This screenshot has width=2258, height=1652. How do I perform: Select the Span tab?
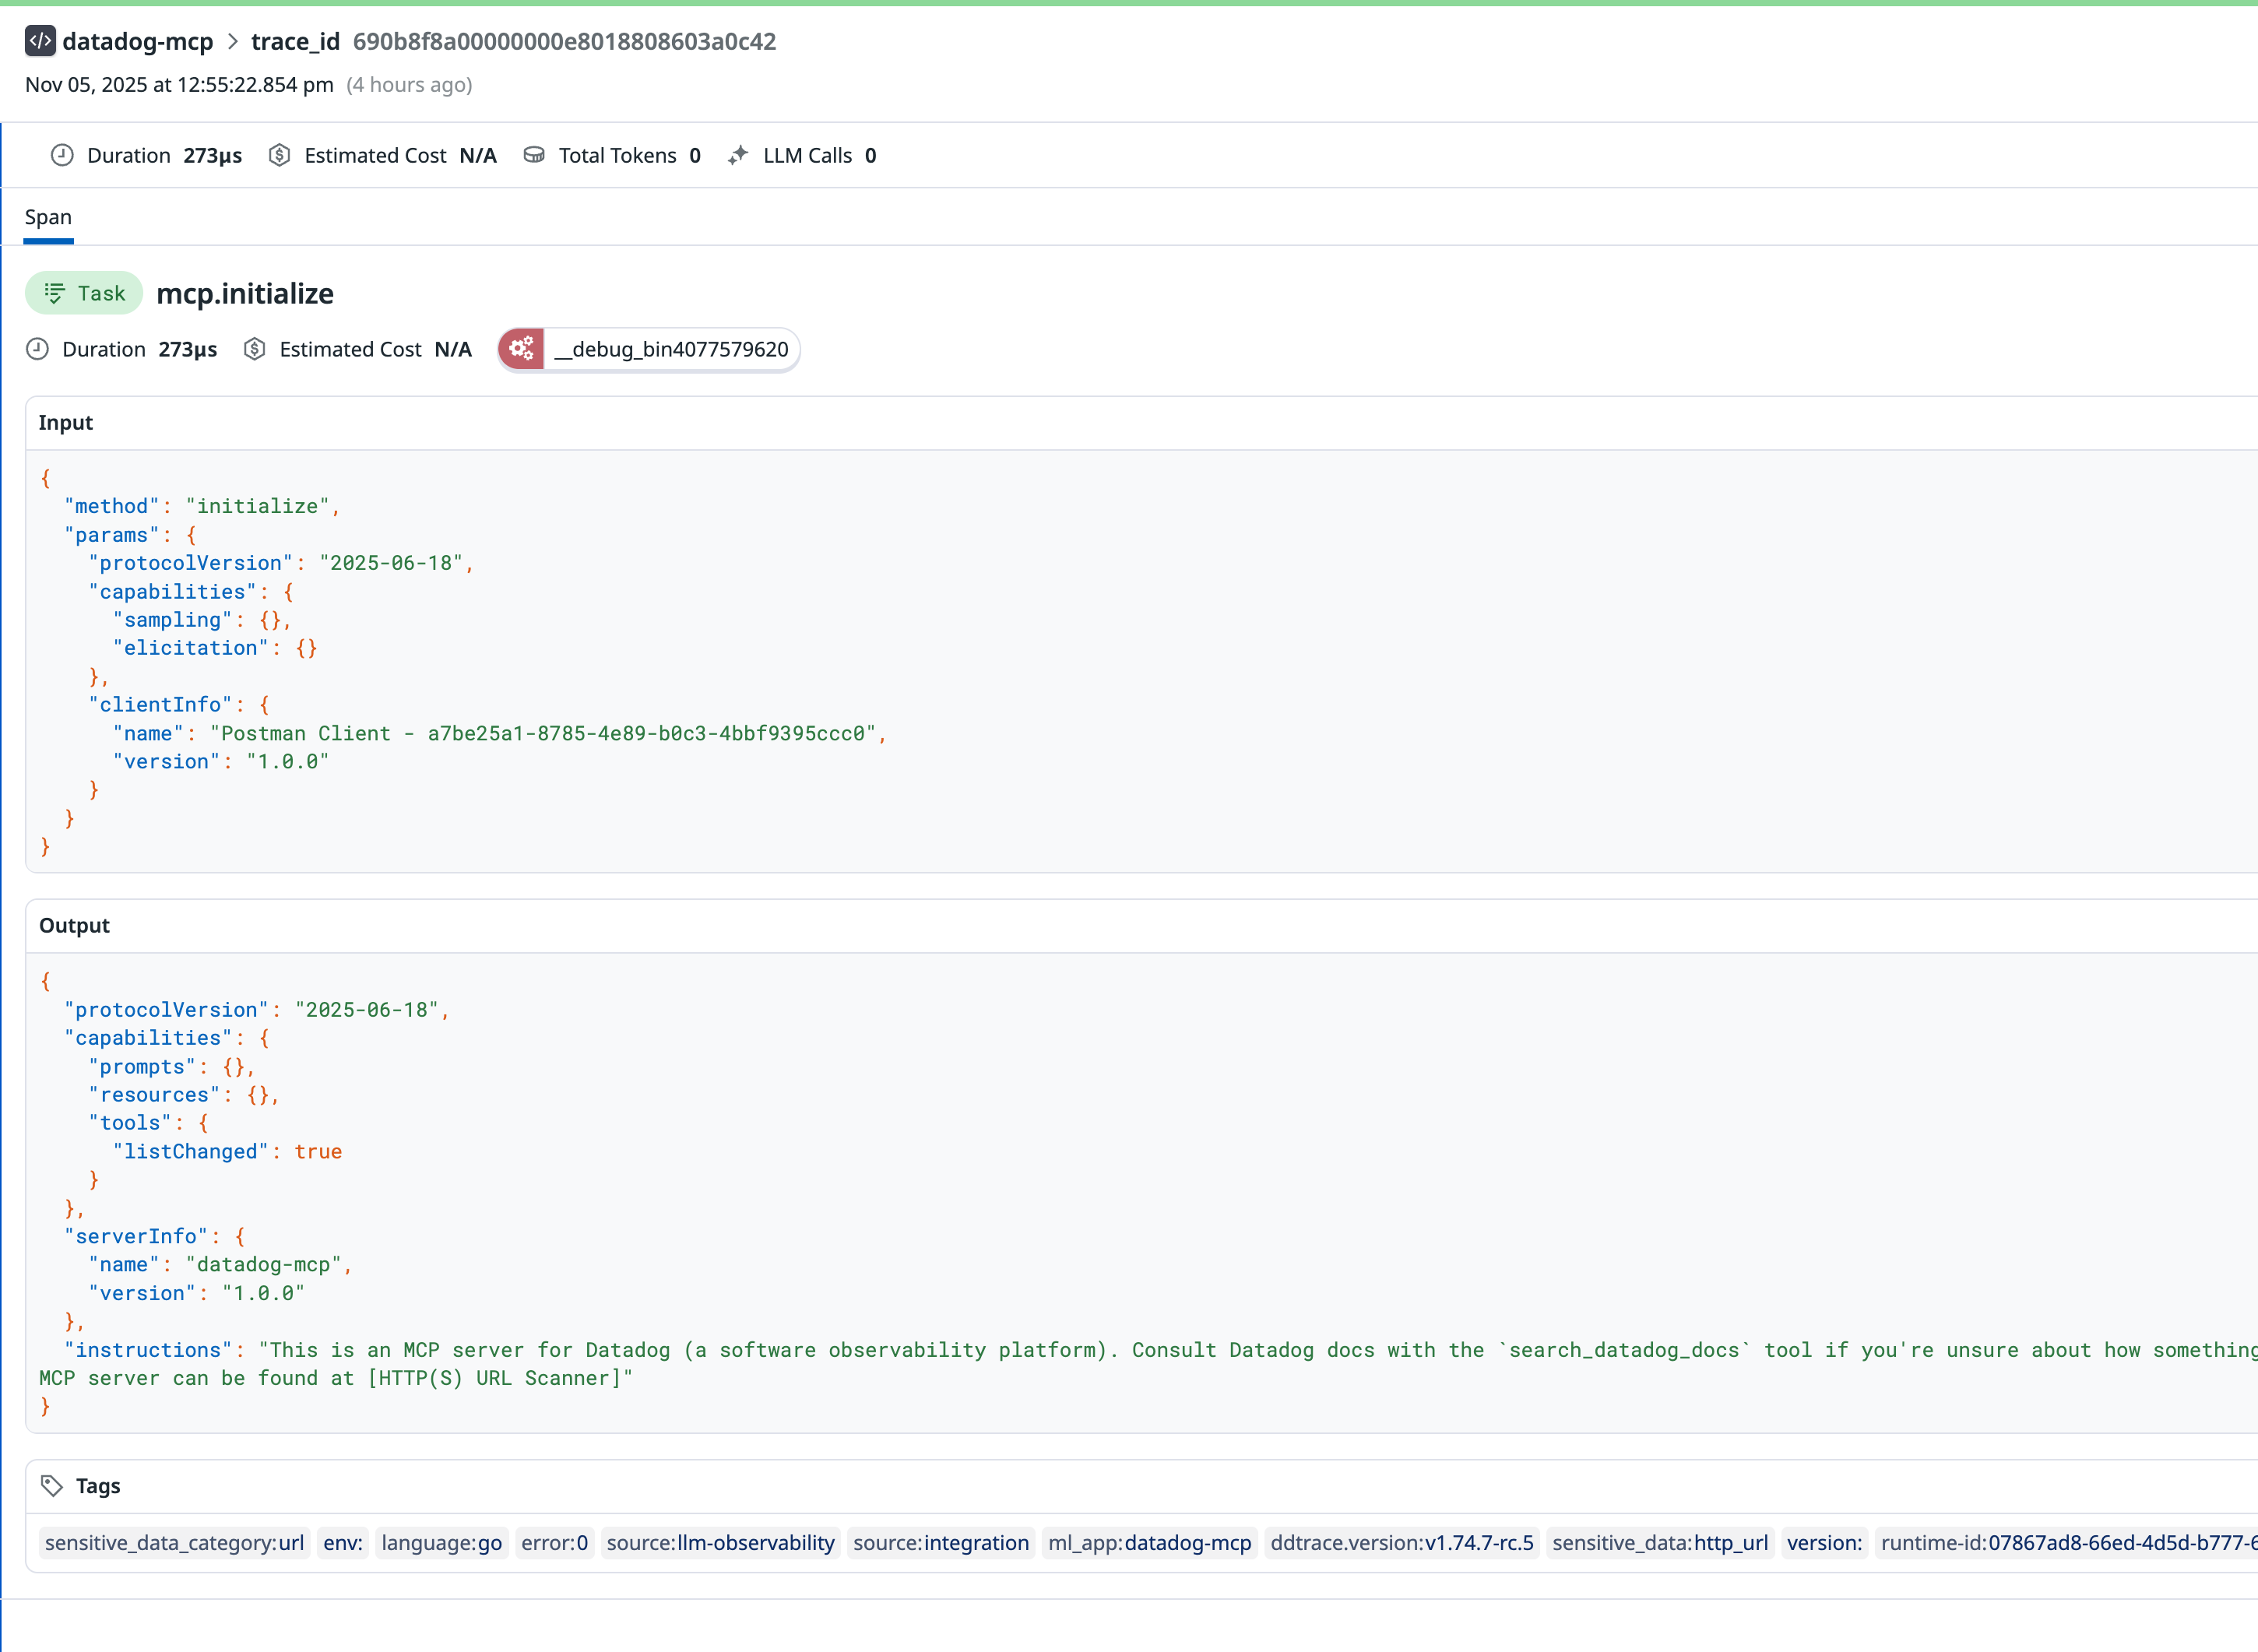48,217
